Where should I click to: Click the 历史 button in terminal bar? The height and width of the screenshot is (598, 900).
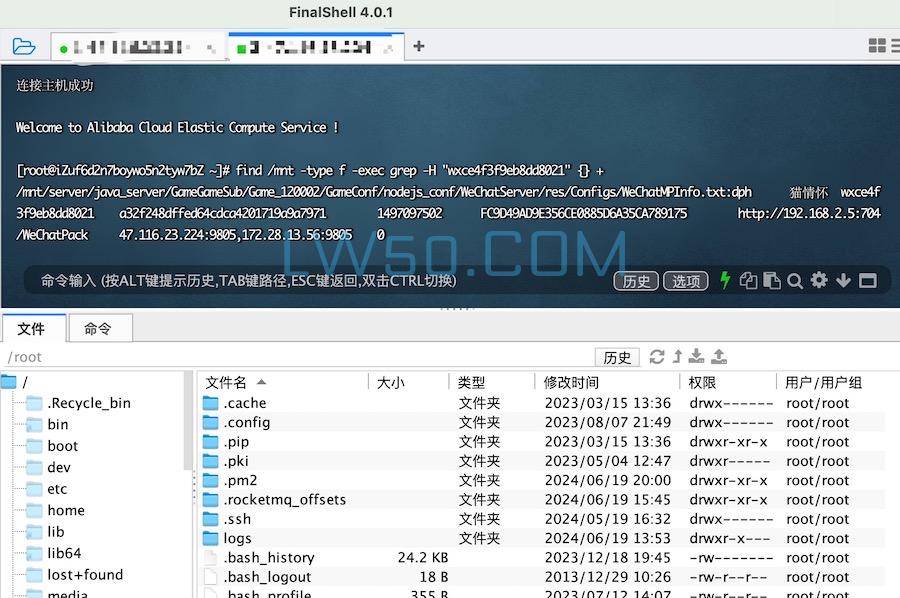[636, 281]
